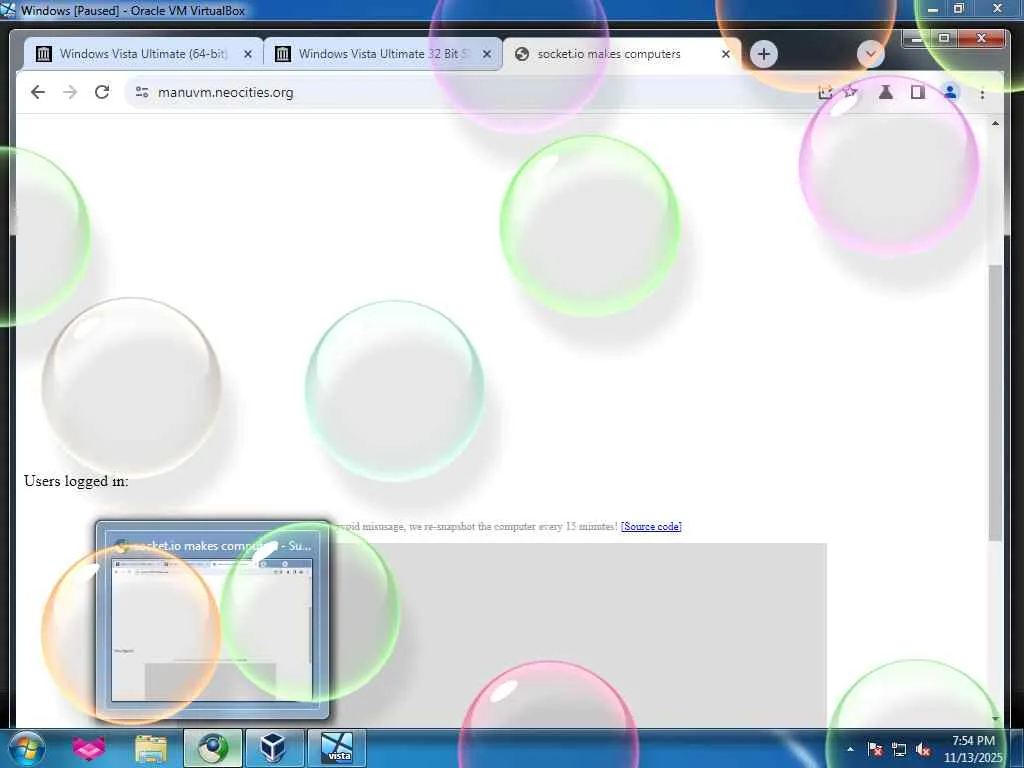The width and height of the screenshot is (1024, 768).
Task: Click the browser taskbar button
Action: click(213, 748)
